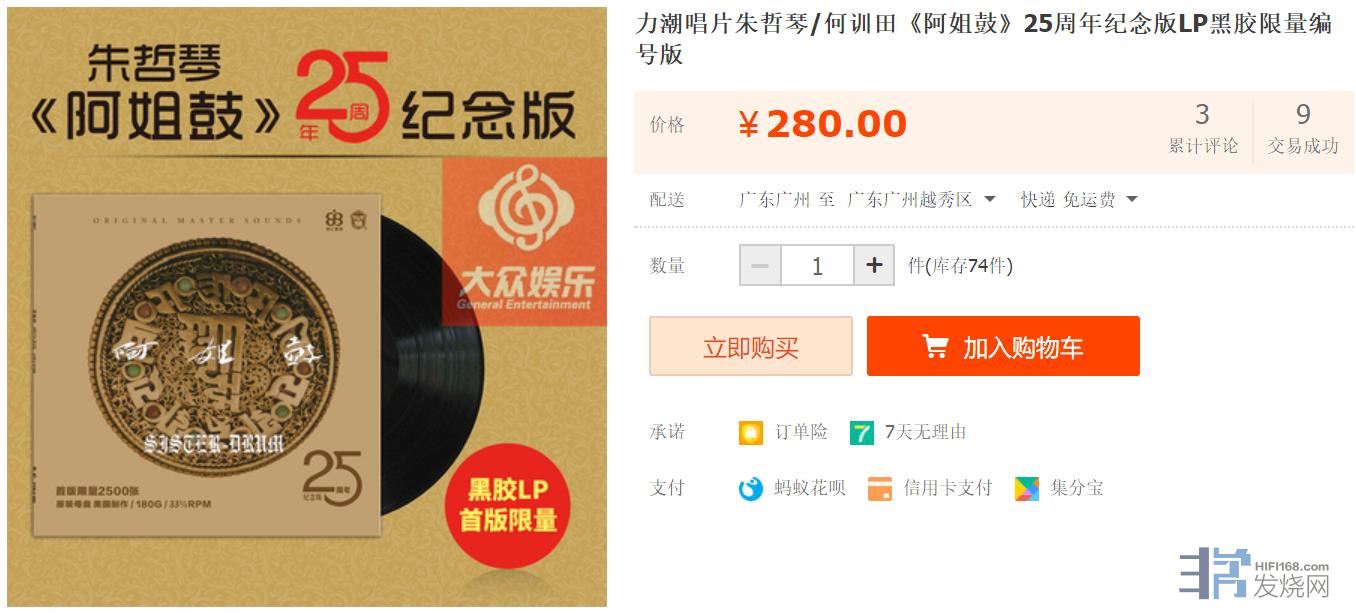Click the quantity input field showing 1
Image resolution: width=1356 pixels, height=613 pixels.
pyautogui.click(x=817, y=266)
